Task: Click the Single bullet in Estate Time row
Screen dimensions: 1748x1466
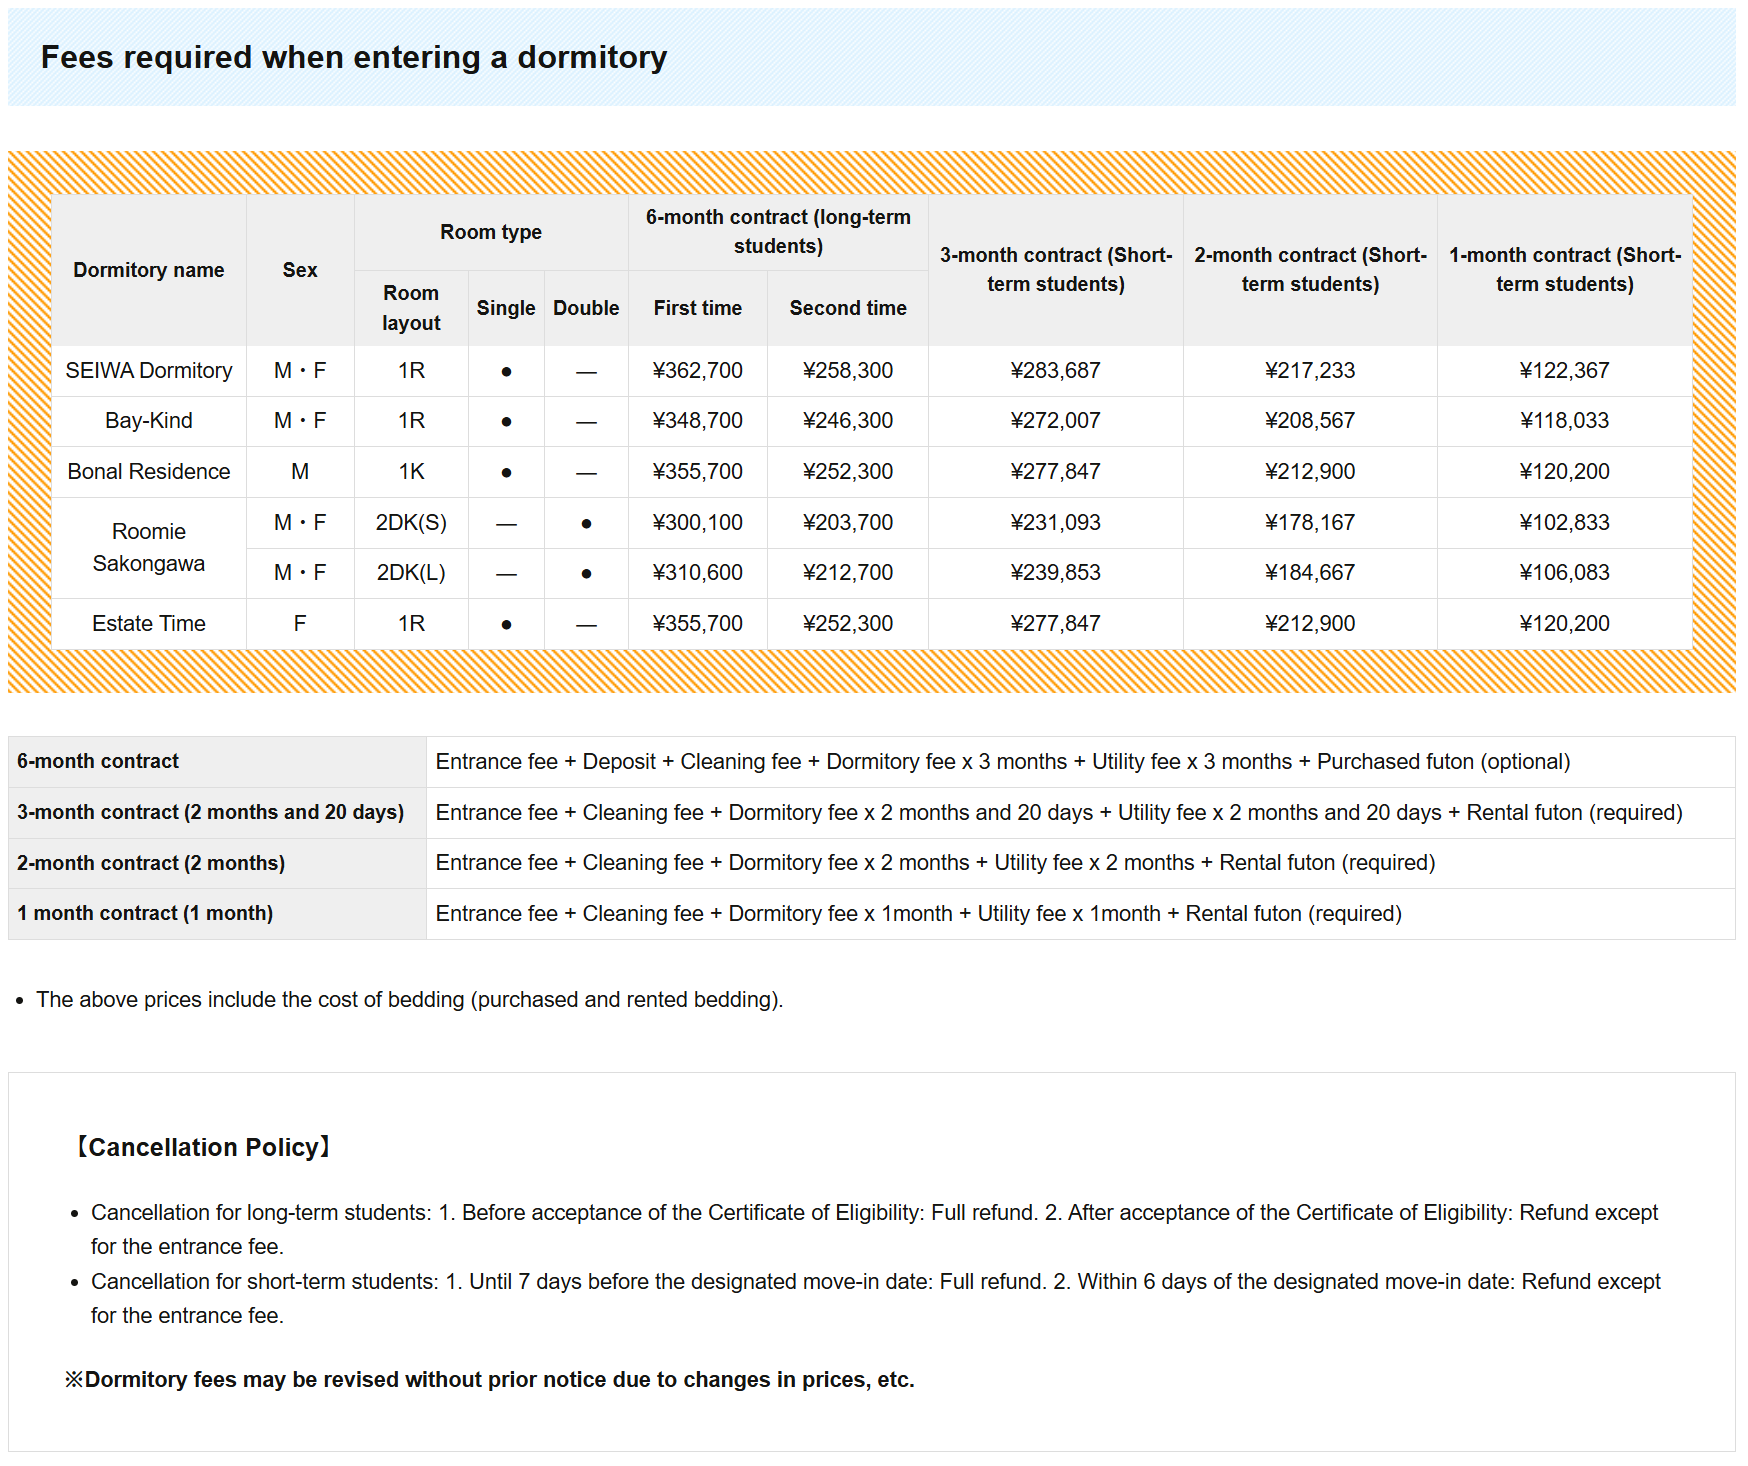Action: (506, 625)
